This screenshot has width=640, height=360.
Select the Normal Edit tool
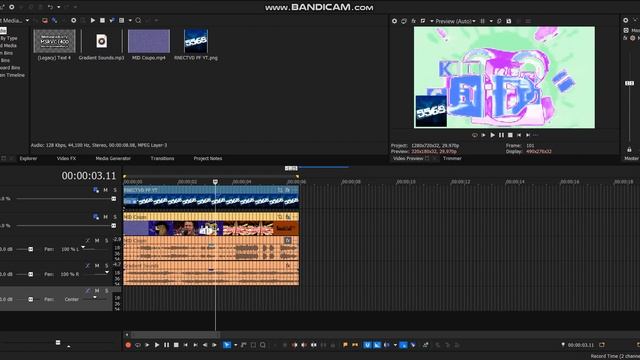point(227,345)
